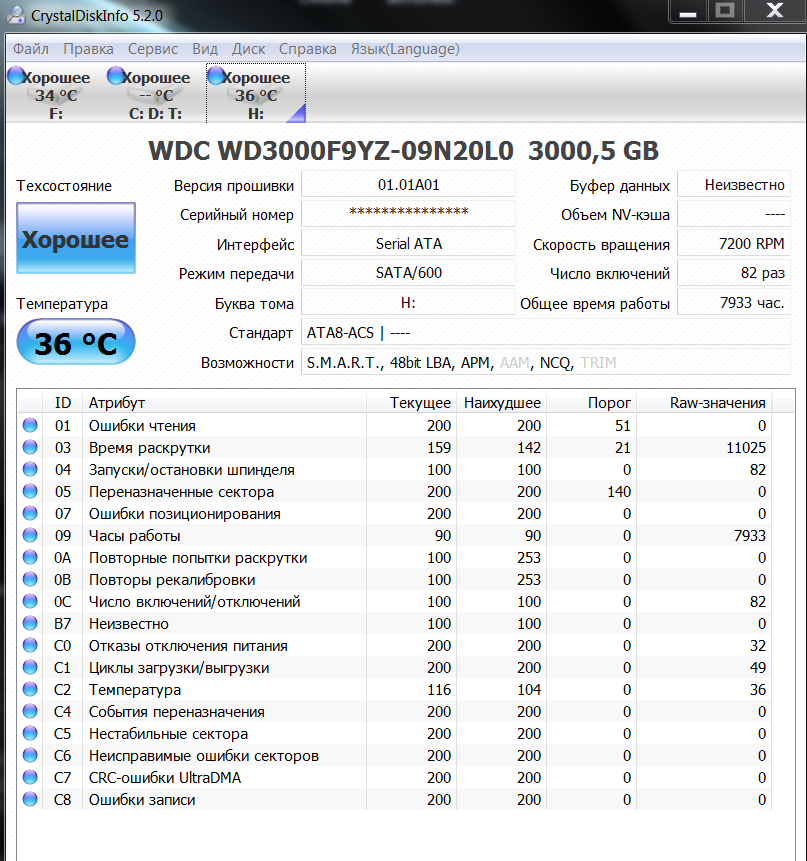
Task: Click status orb for C2 Температура
Action: click(x=30, y=689)
